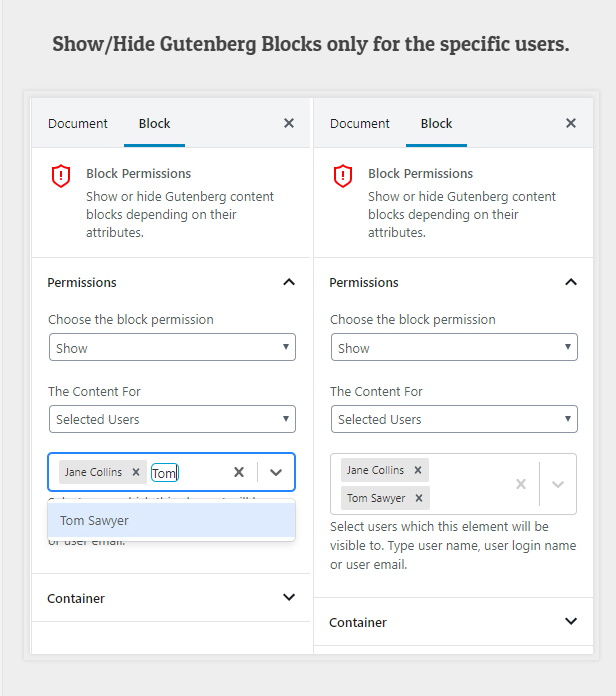Clear all selected users in right panel
616x696 pixels.
click(x=521, y=484)
